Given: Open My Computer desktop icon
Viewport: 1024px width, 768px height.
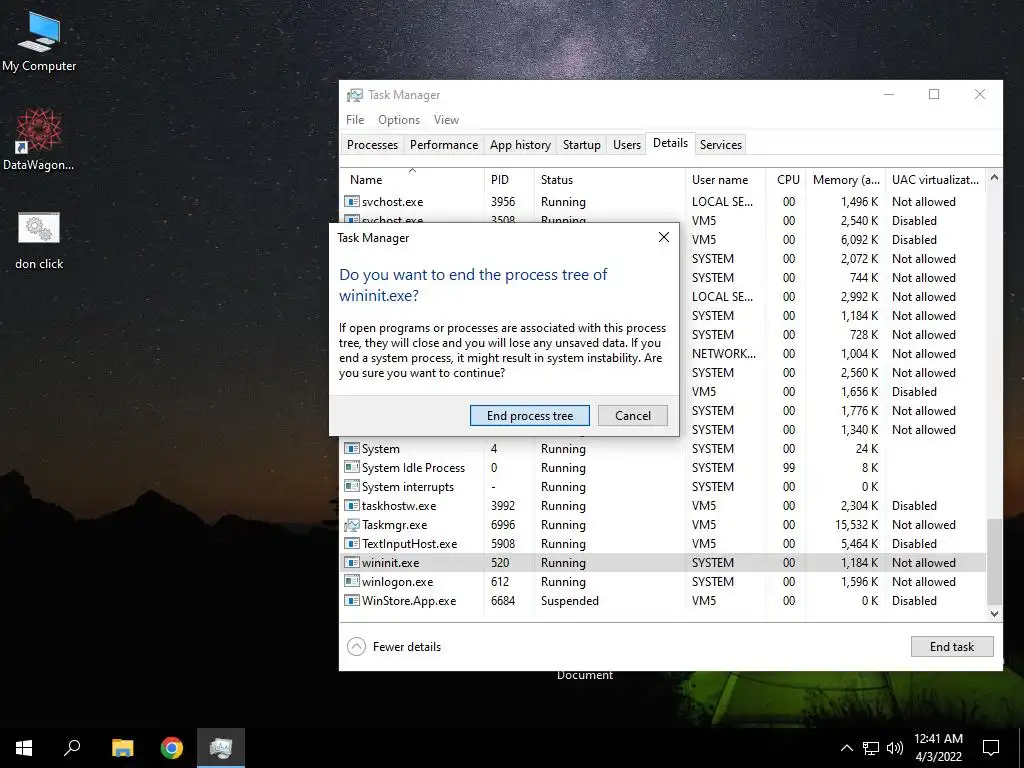Looking at the screenshot, I should click(39, 41).
